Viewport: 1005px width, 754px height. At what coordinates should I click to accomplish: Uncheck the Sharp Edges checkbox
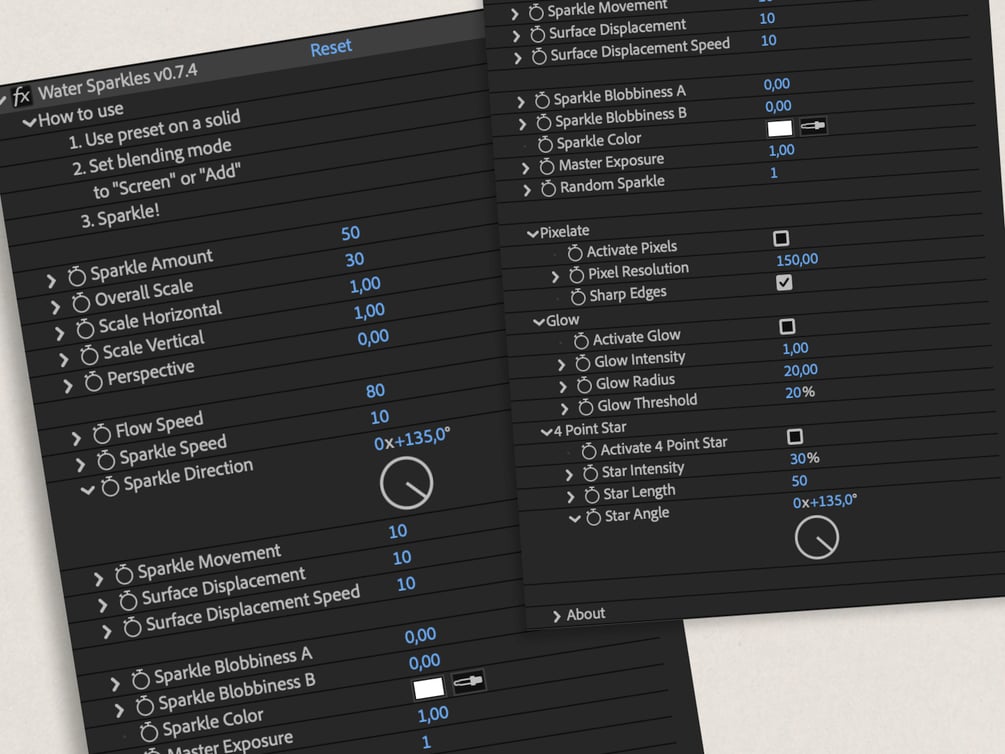click(x=784, y=282)
